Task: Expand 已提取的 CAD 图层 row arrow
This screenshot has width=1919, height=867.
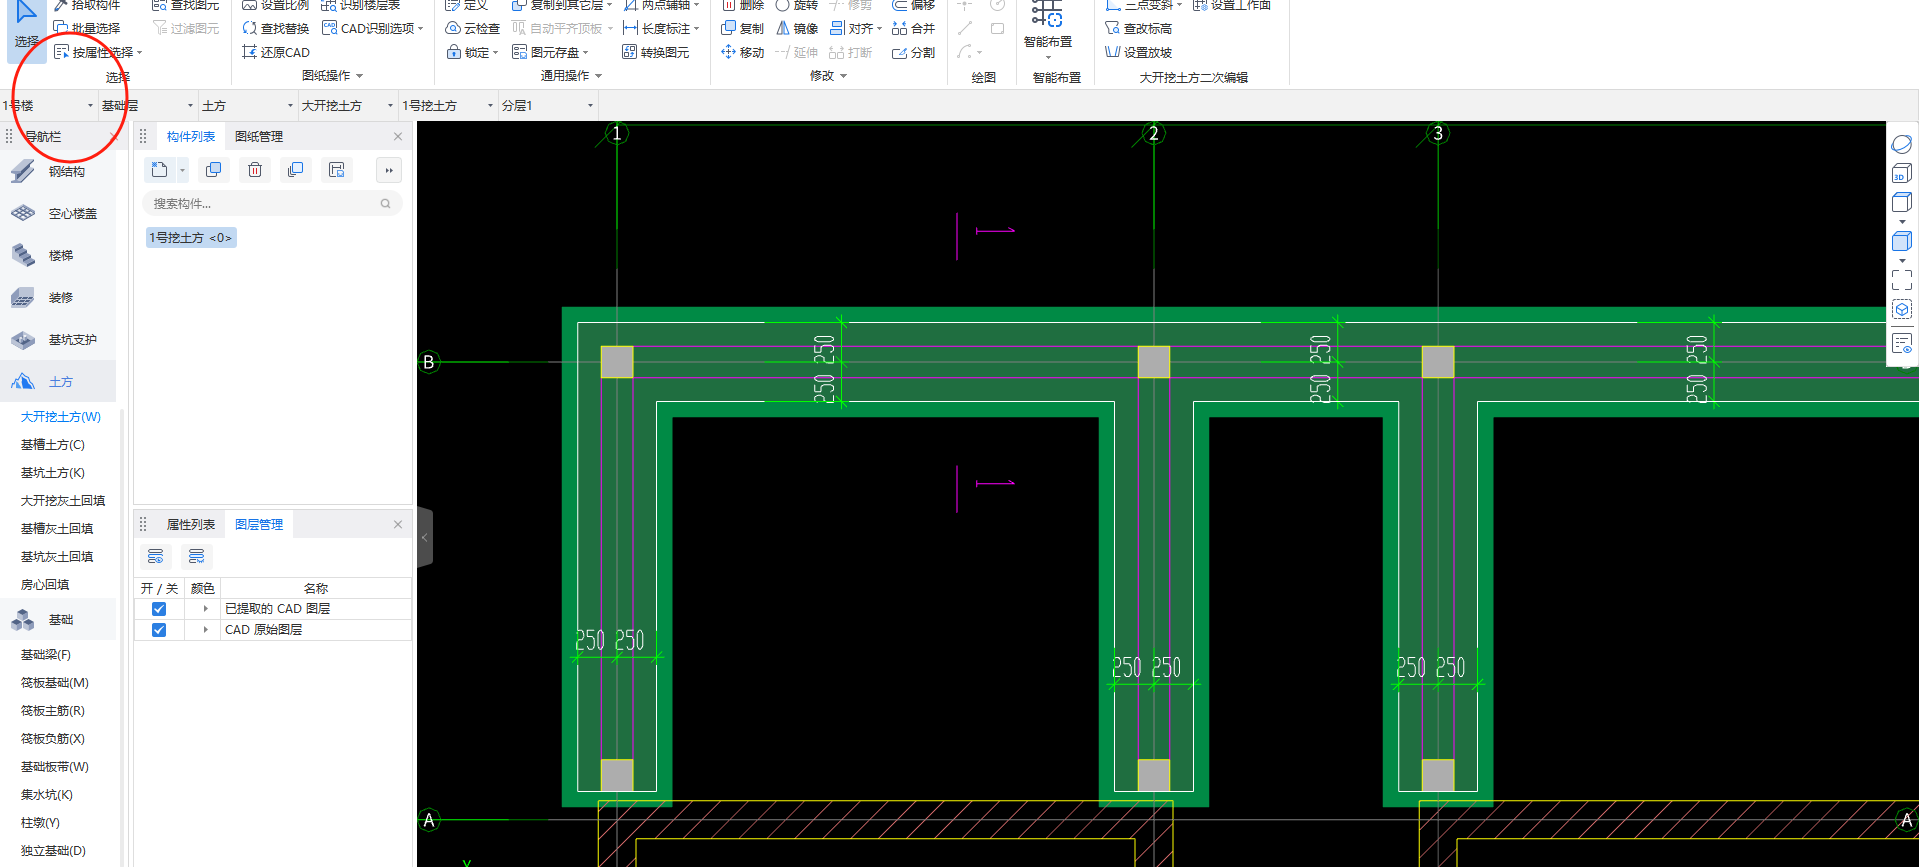Action: [205, 609]
